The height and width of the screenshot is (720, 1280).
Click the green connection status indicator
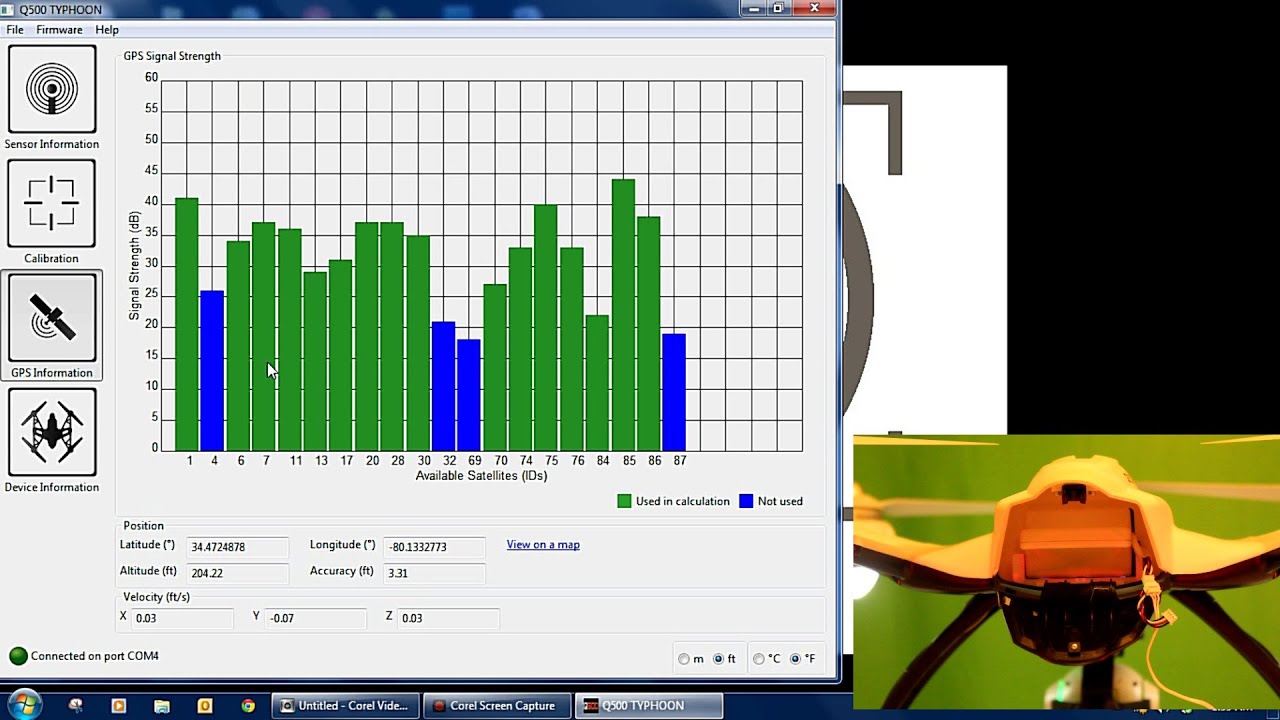(x=18, y=656)
